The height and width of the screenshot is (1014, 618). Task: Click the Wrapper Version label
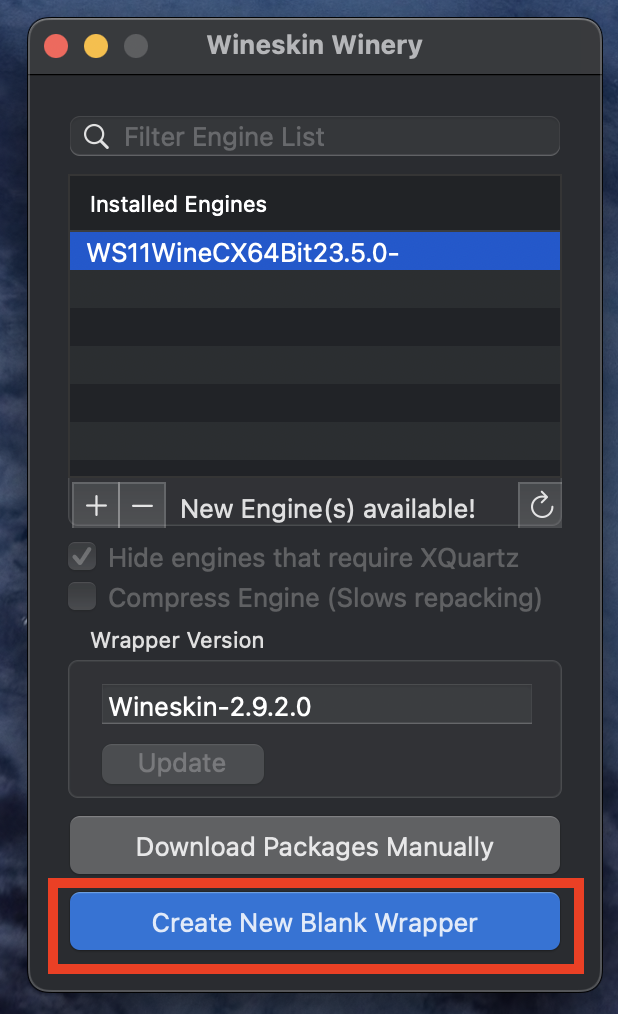point(177,640)
